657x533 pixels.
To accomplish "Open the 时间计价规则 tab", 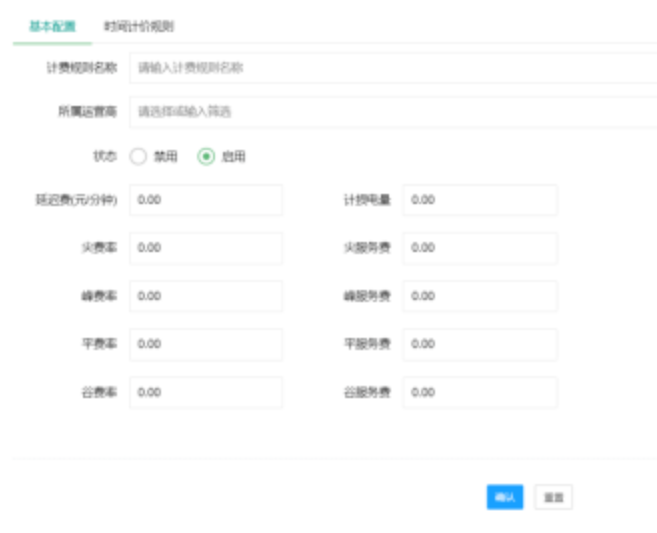I will coord(139,25).
